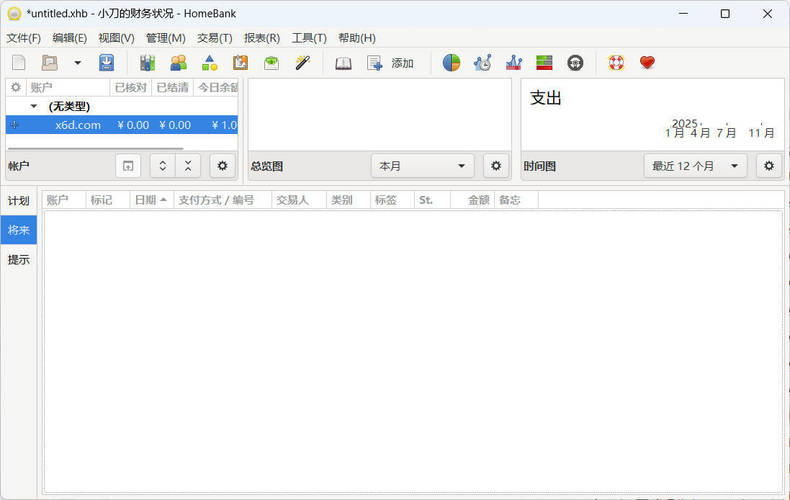
Task: Open the accounts manager icon
Action: click(x=148, y=63)
